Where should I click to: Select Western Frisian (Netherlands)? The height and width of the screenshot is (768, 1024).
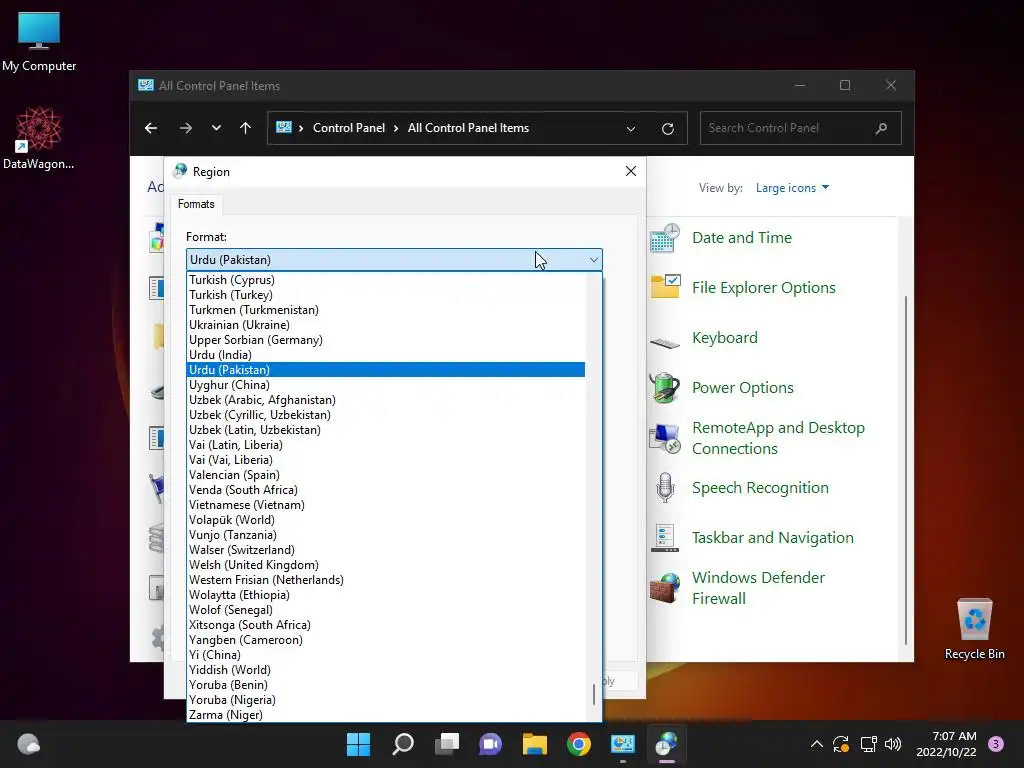[385, 580]
